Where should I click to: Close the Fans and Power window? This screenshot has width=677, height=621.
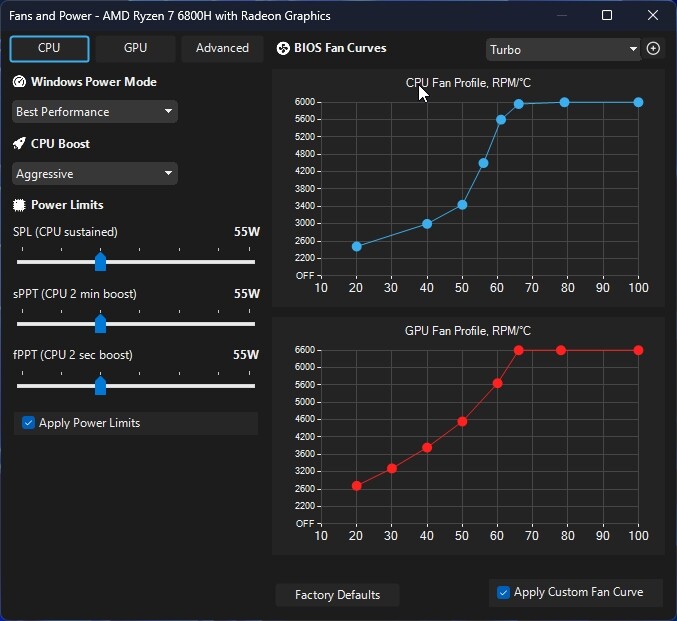[x=653, y=16]
